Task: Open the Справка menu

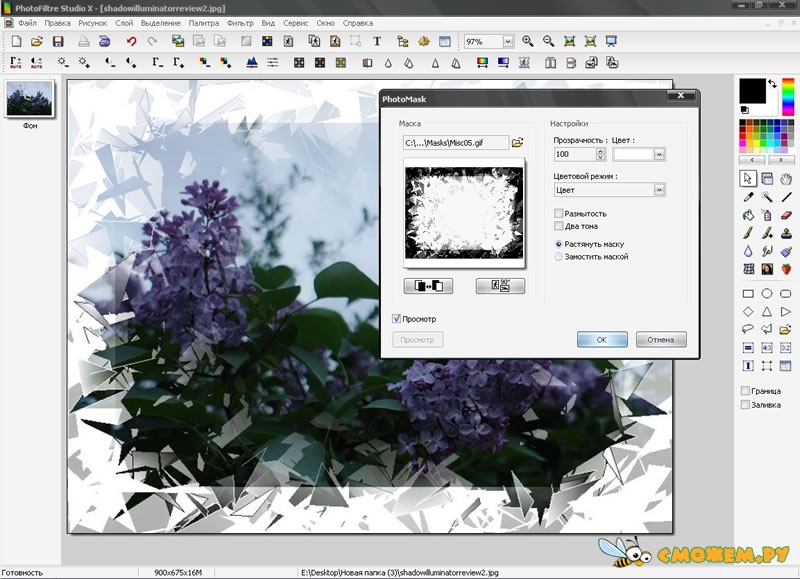Action: pyautogui.click(x=358, y=23)
